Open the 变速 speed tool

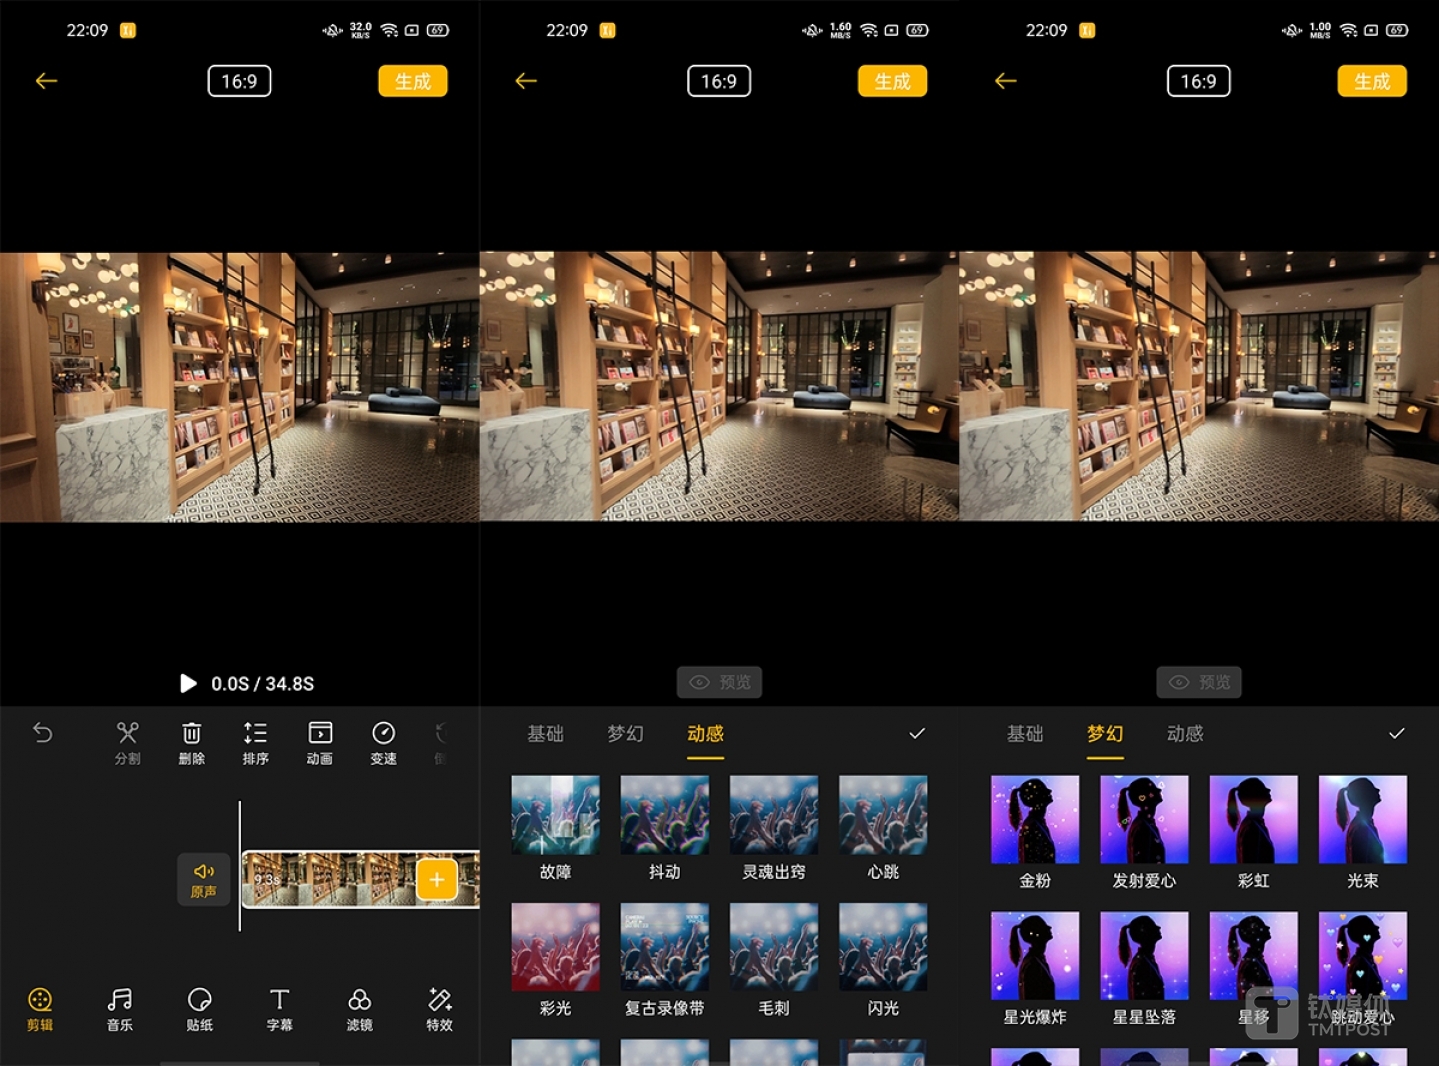coord(384,743)
